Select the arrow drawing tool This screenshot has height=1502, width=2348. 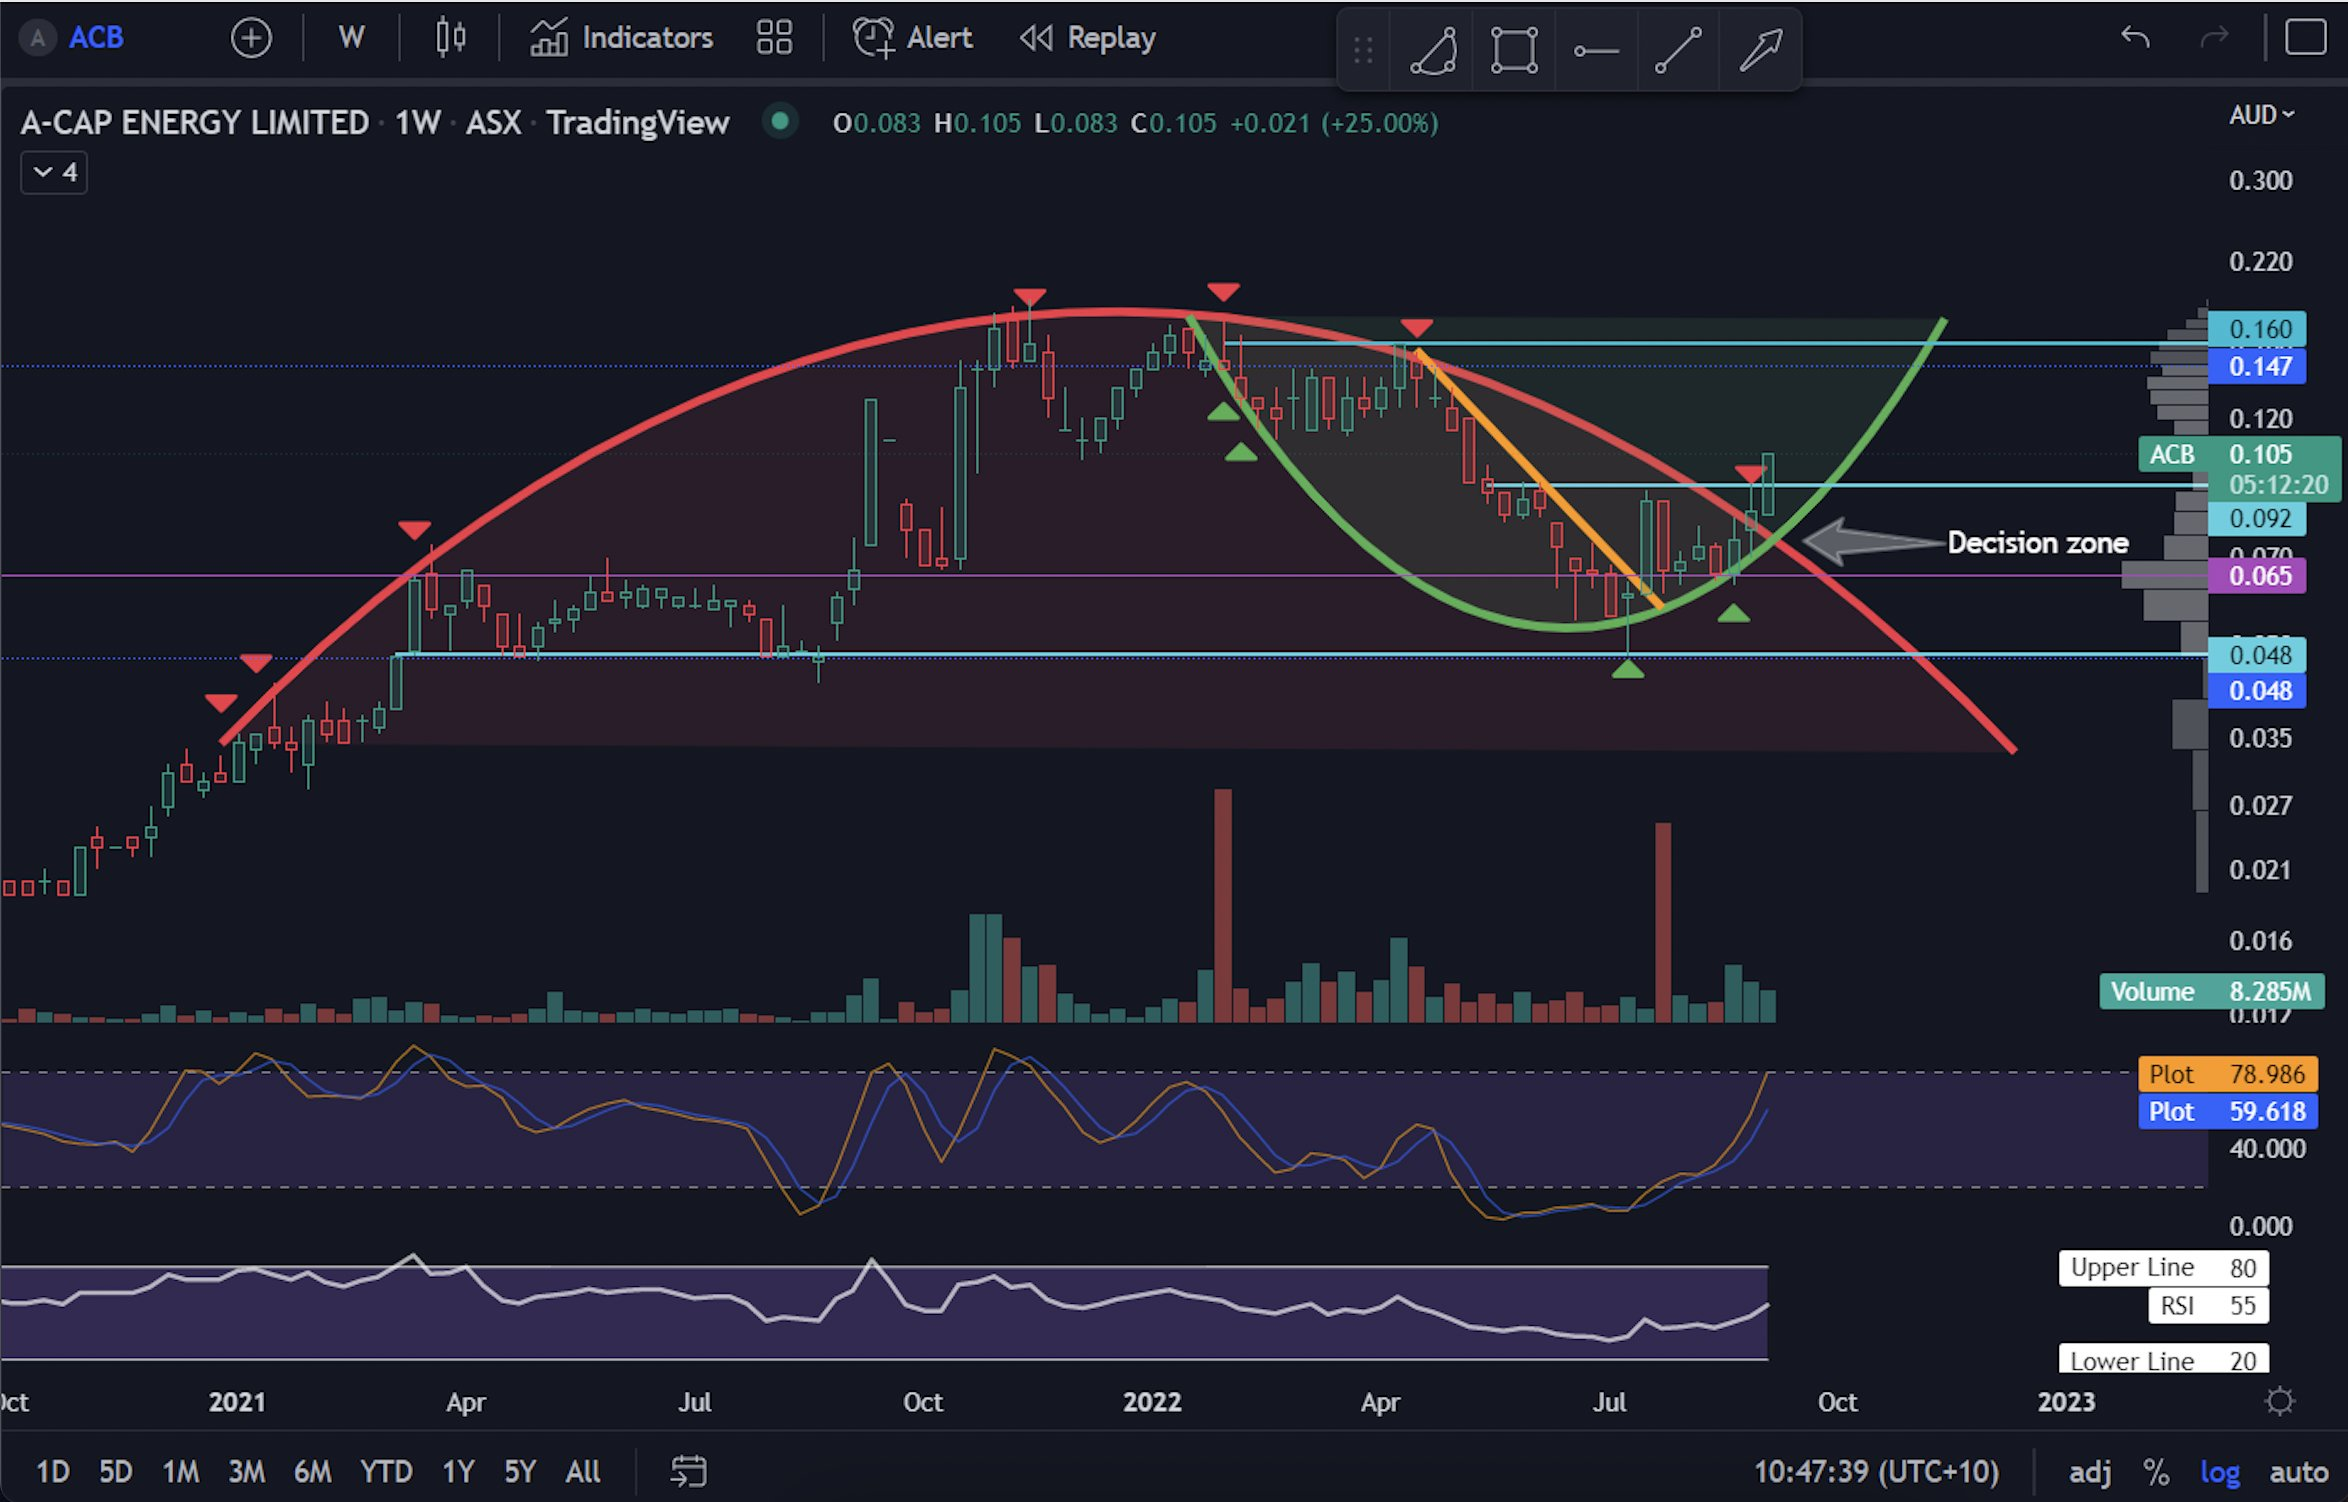tap(1759, 50)
